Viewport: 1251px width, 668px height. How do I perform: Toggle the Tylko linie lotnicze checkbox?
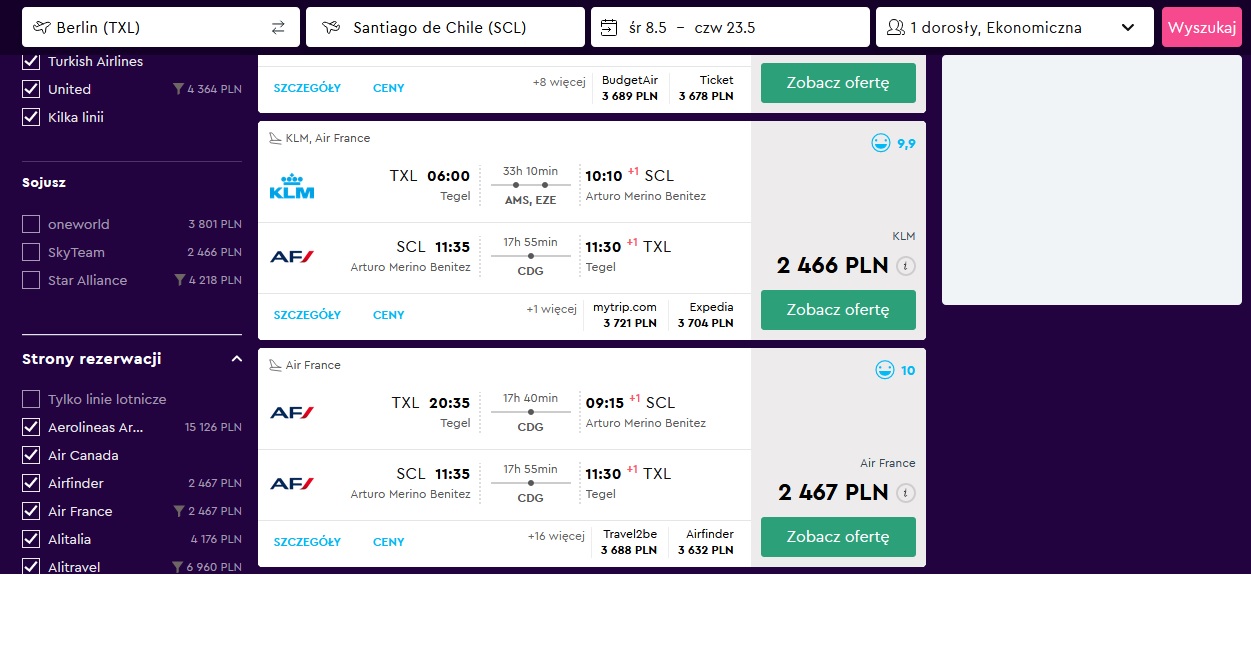(x=31, y=399)
